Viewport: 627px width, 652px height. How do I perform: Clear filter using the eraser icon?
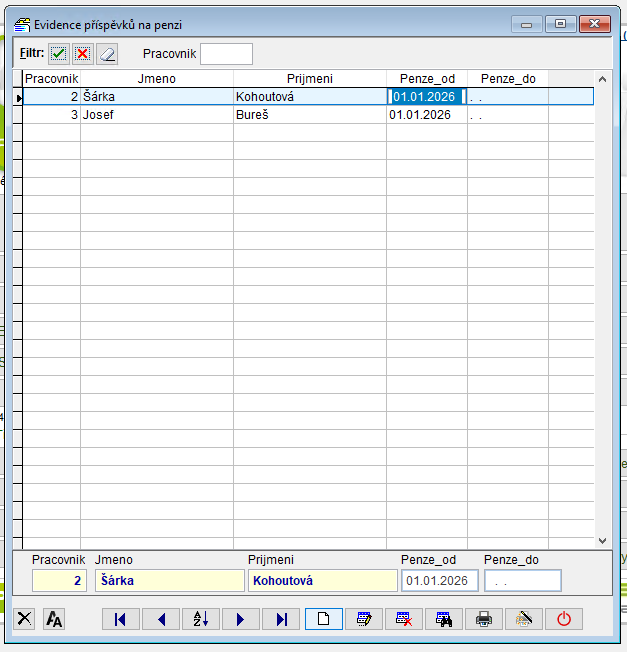tap(107, 54)
